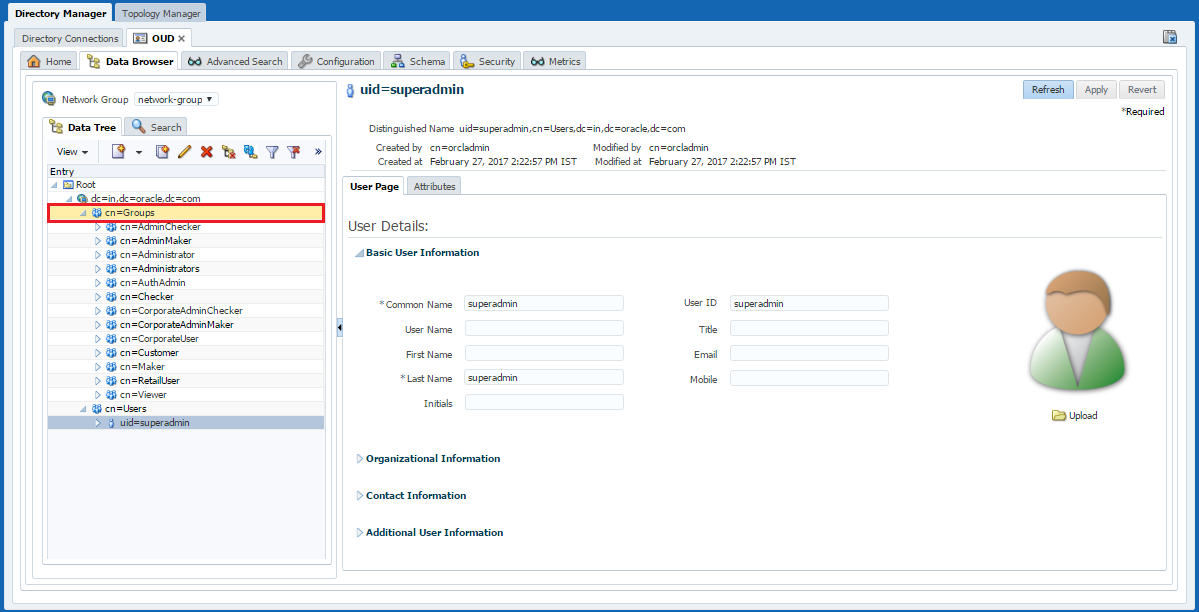Viewport: 1199px width, 612px height.
Task: Open the View menu in data tree
Action: (x=73, y=152)
